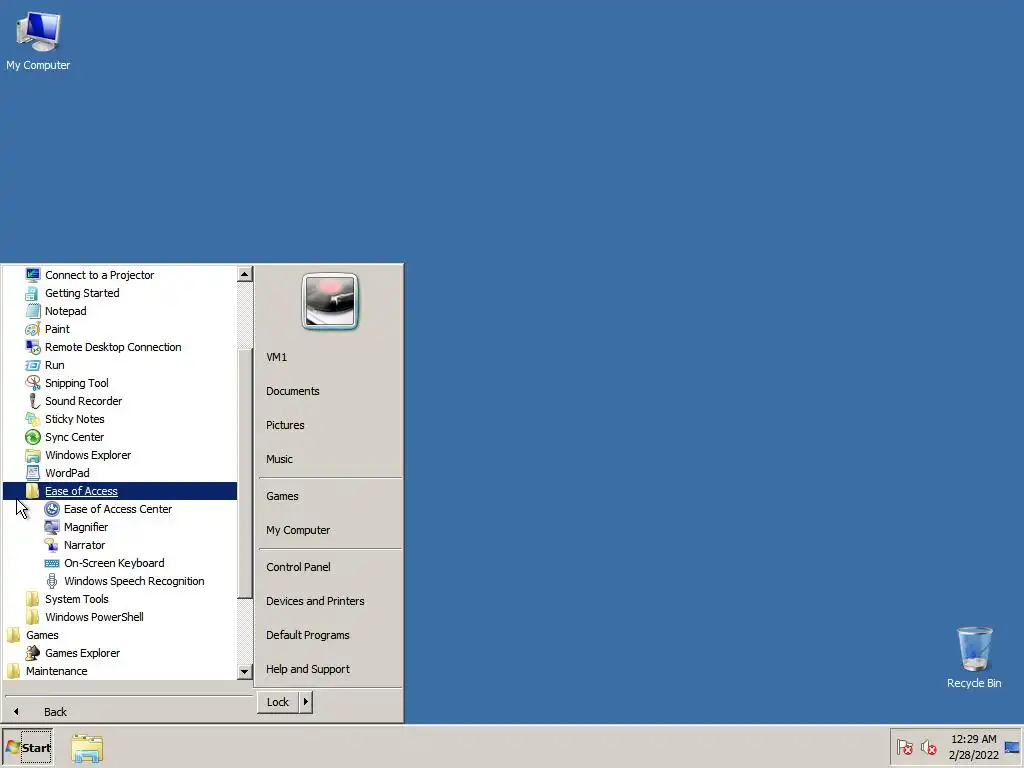The image size is (1024, 768).
Task: Open Sound Recorder microphone icon
Action: click(x=33, y=401)
